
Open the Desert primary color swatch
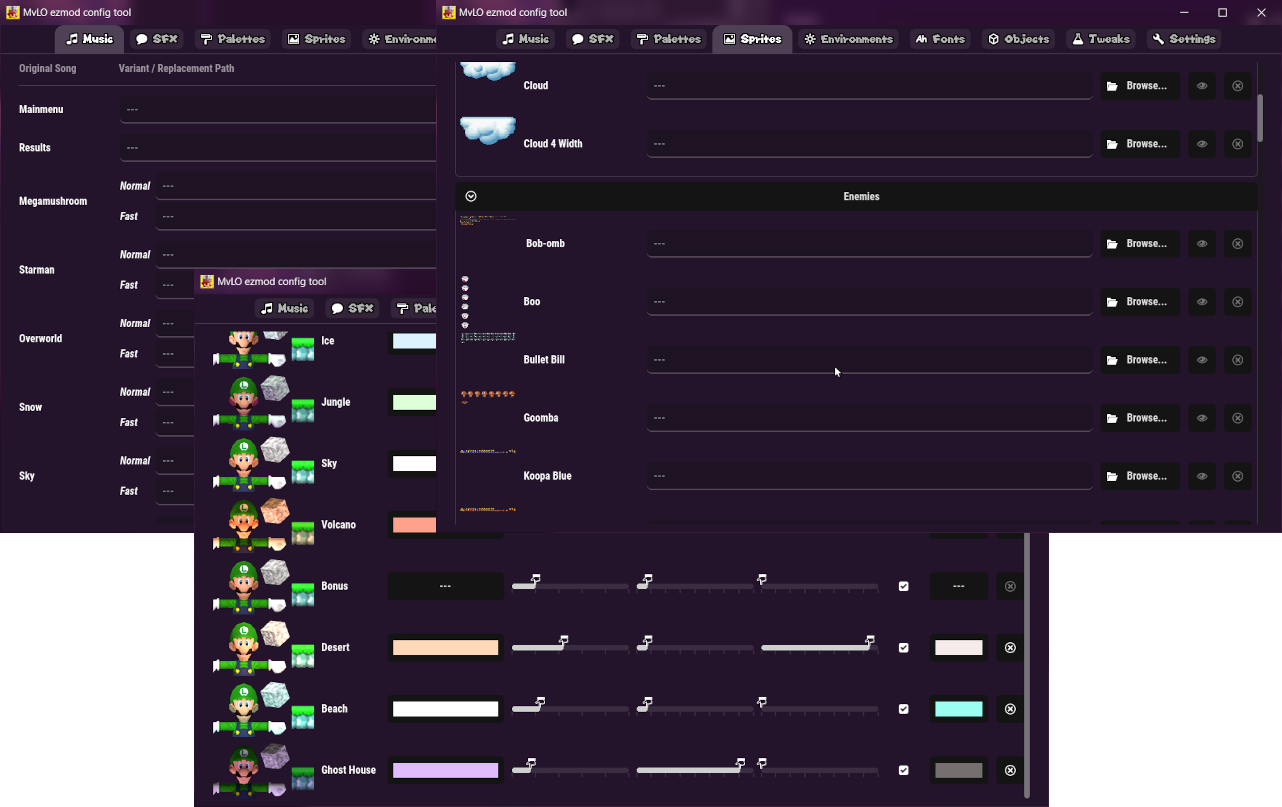pos(445,648)
